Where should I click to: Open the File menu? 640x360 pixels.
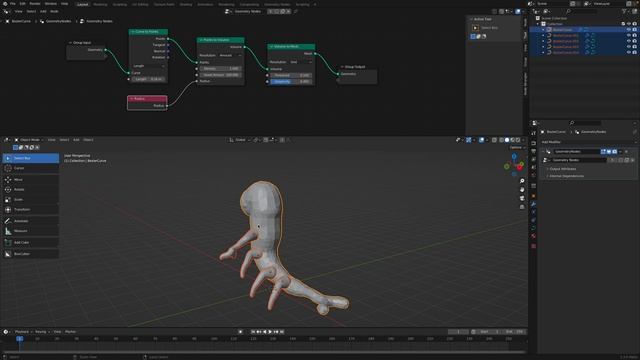(x=13, y=4)
